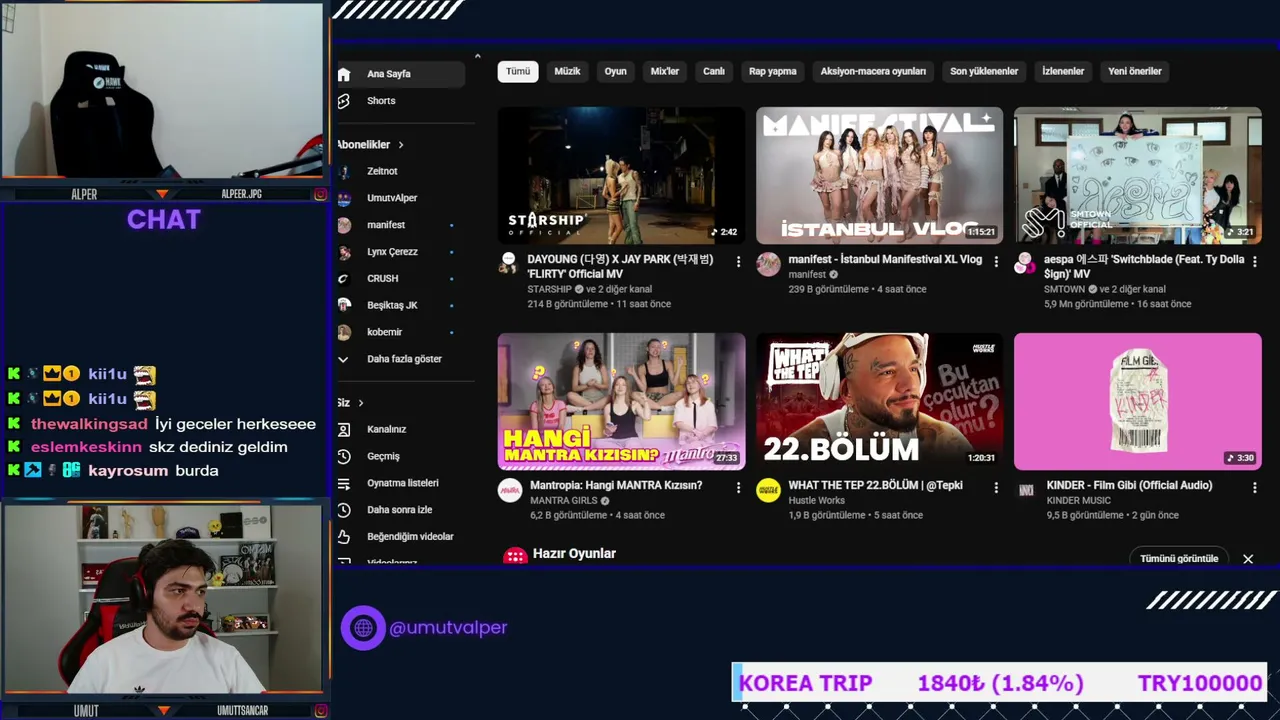The height and width of the screenshot is (720, 1280).
Task: Select the Rap yapma filter chip
Action: point(773,71)
